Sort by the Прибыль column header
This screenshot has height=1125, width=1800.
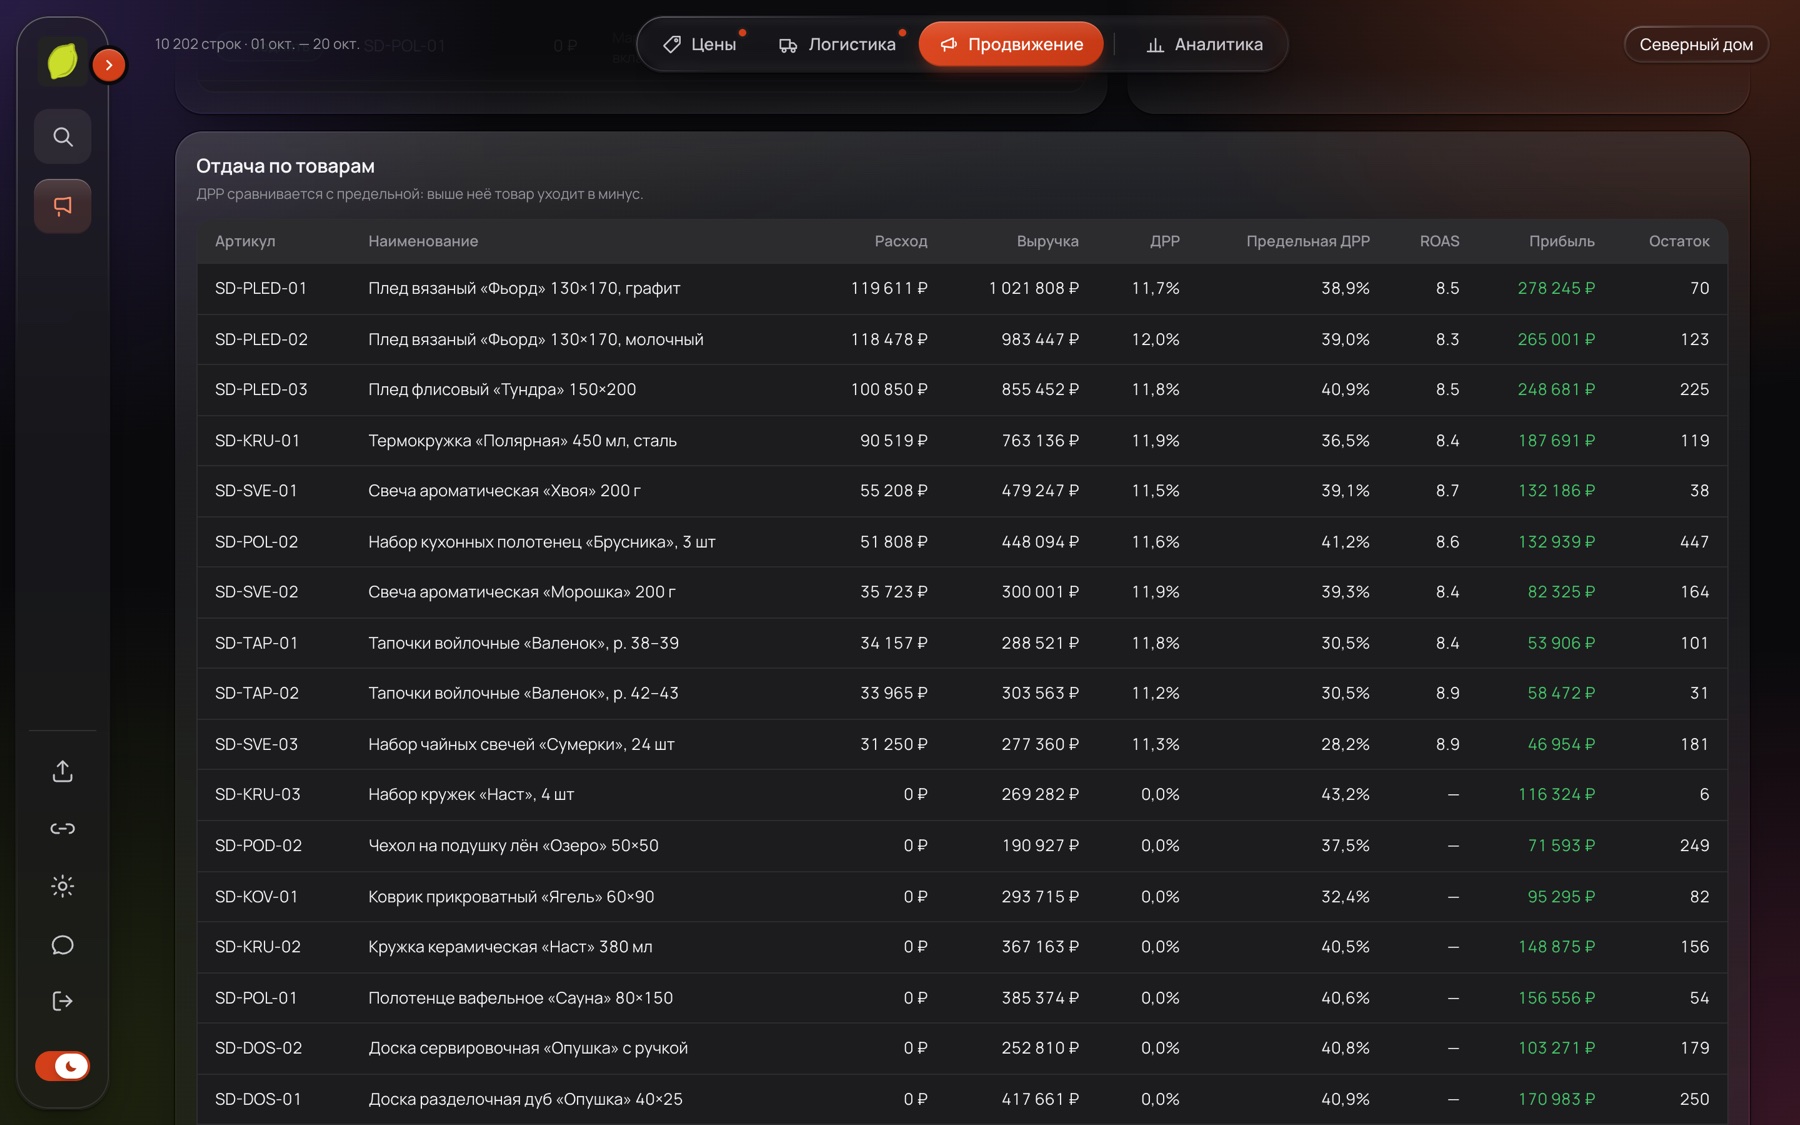[1562, 241]
